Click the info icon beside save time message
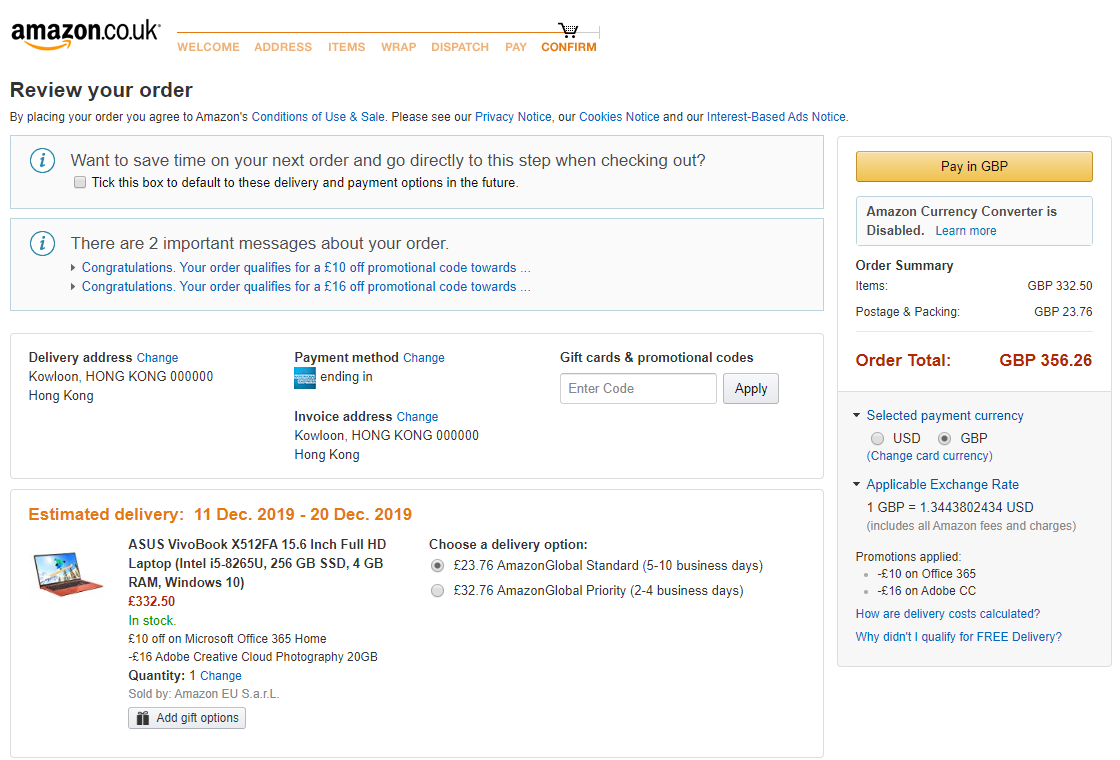Viewport: 1120px width, 760px height. 42,160
